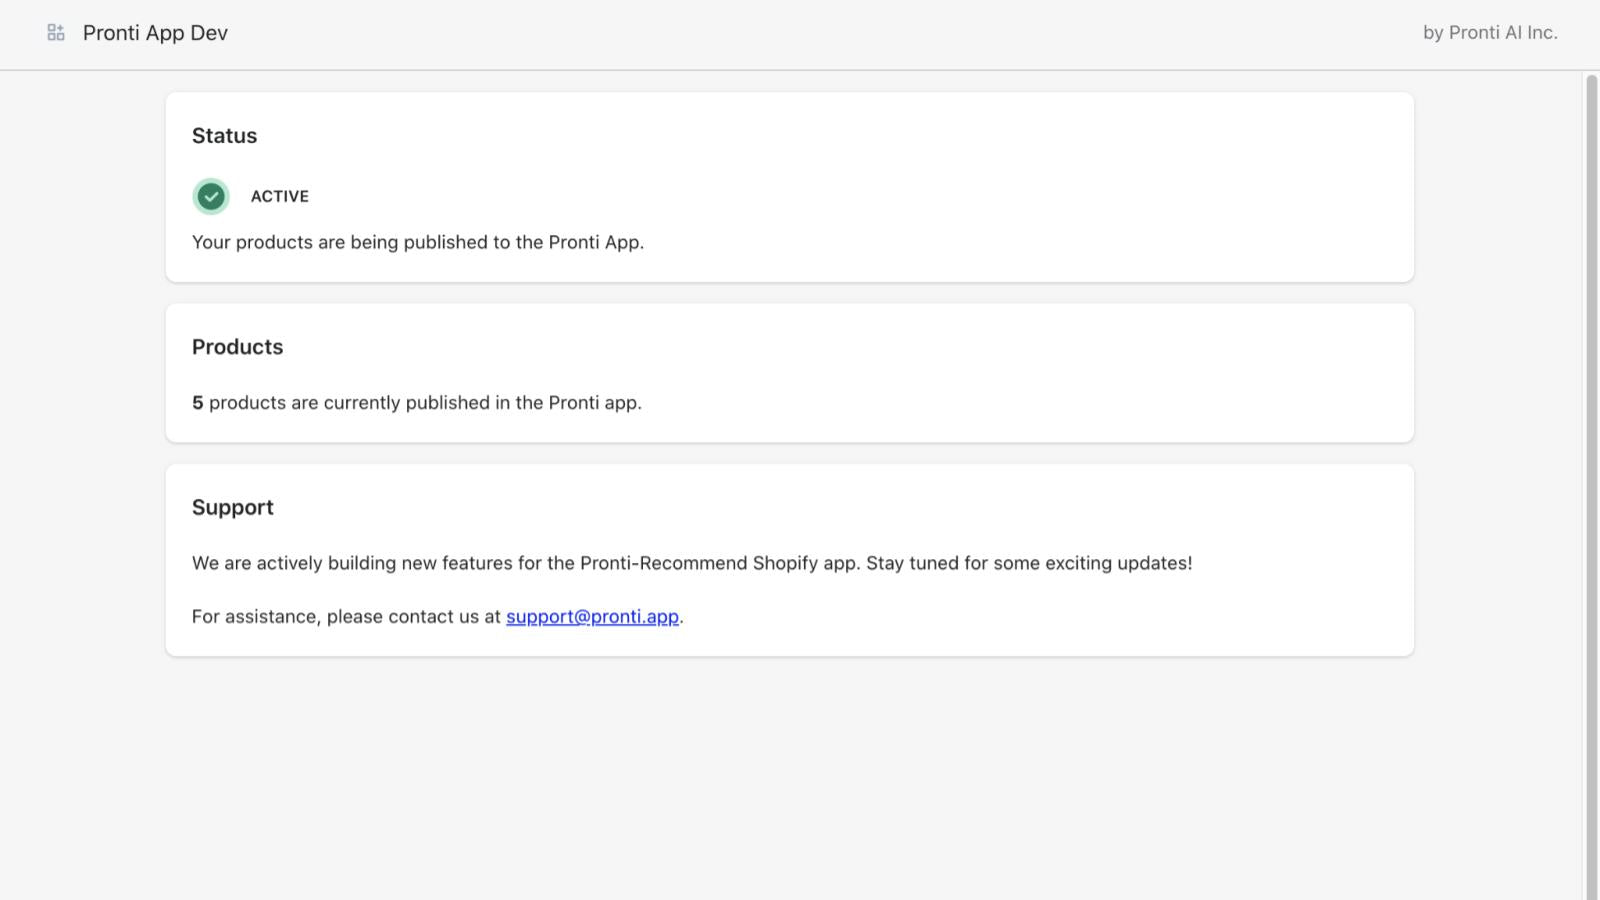The image size is (1600, 900).
Task: Click the ACTIVE status label
Action: 279,197
